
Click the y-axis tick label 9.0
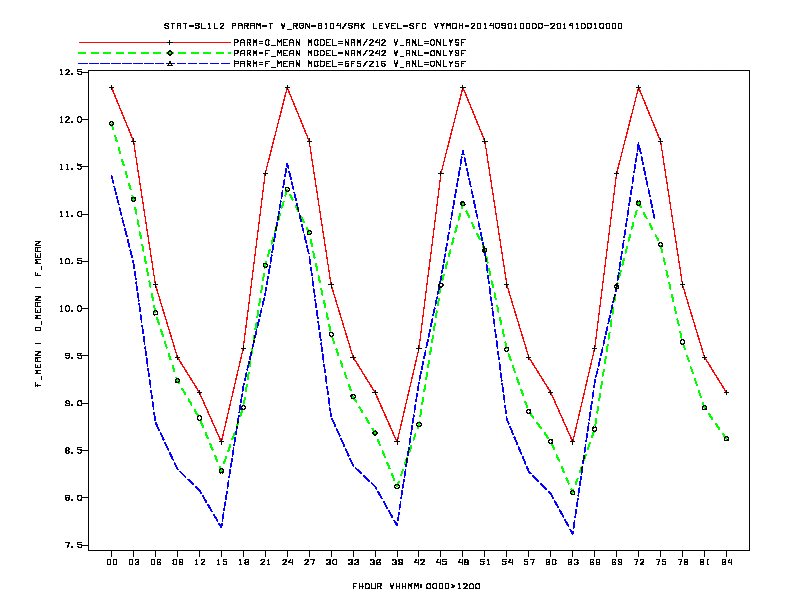point(73,403)
